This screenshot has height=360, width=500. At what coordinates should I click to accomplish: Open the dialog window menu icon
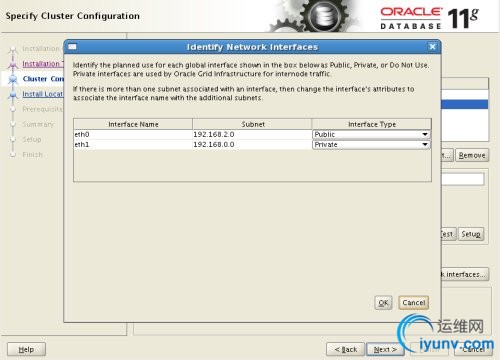tap(72, 47)
